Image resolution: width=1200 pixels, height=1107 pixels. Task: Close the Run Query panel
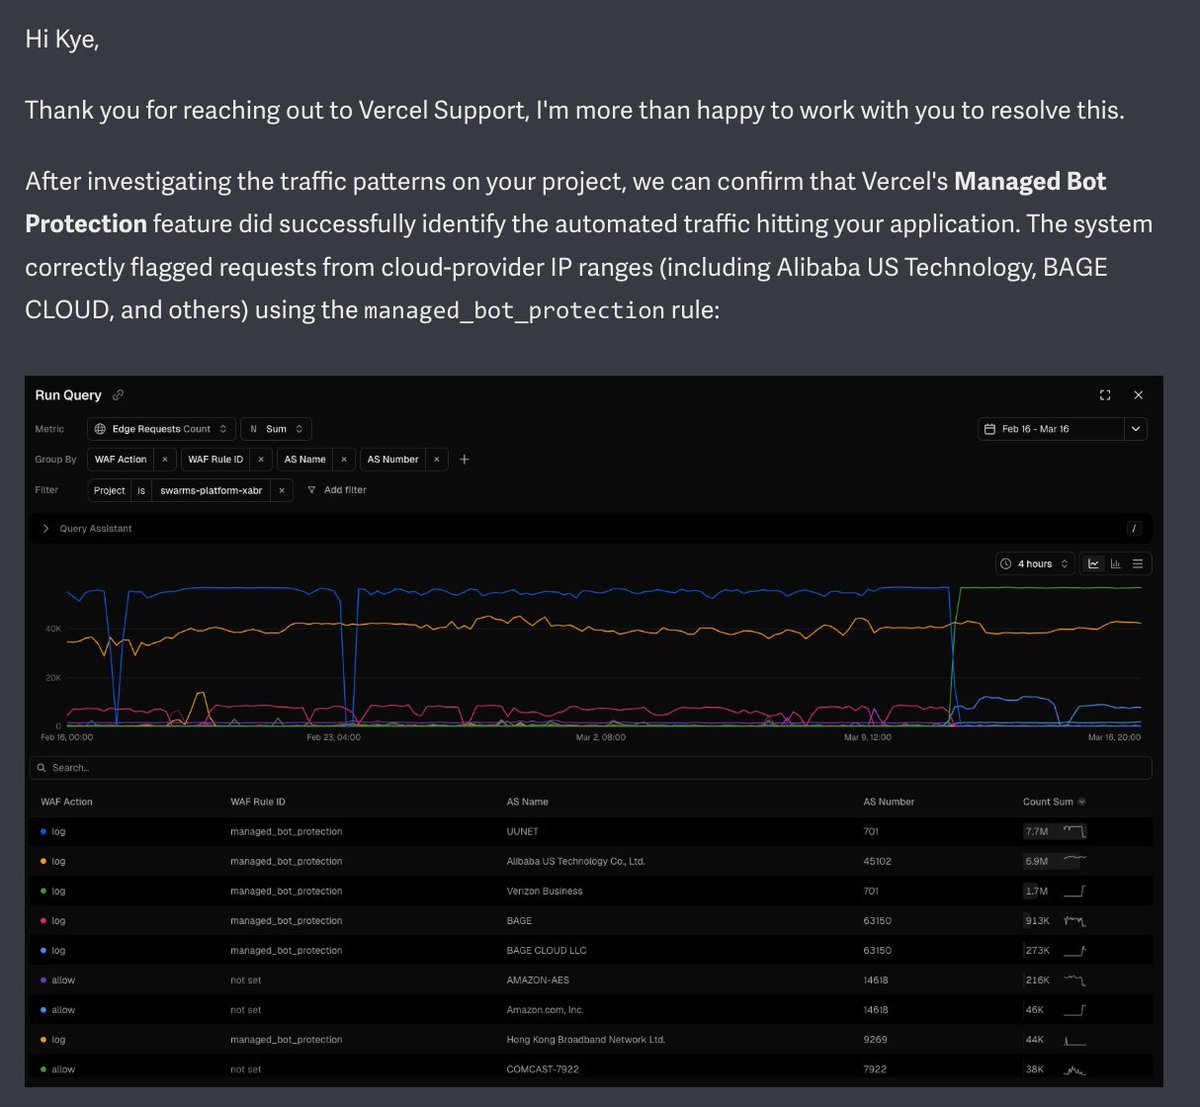(1138, 395)
